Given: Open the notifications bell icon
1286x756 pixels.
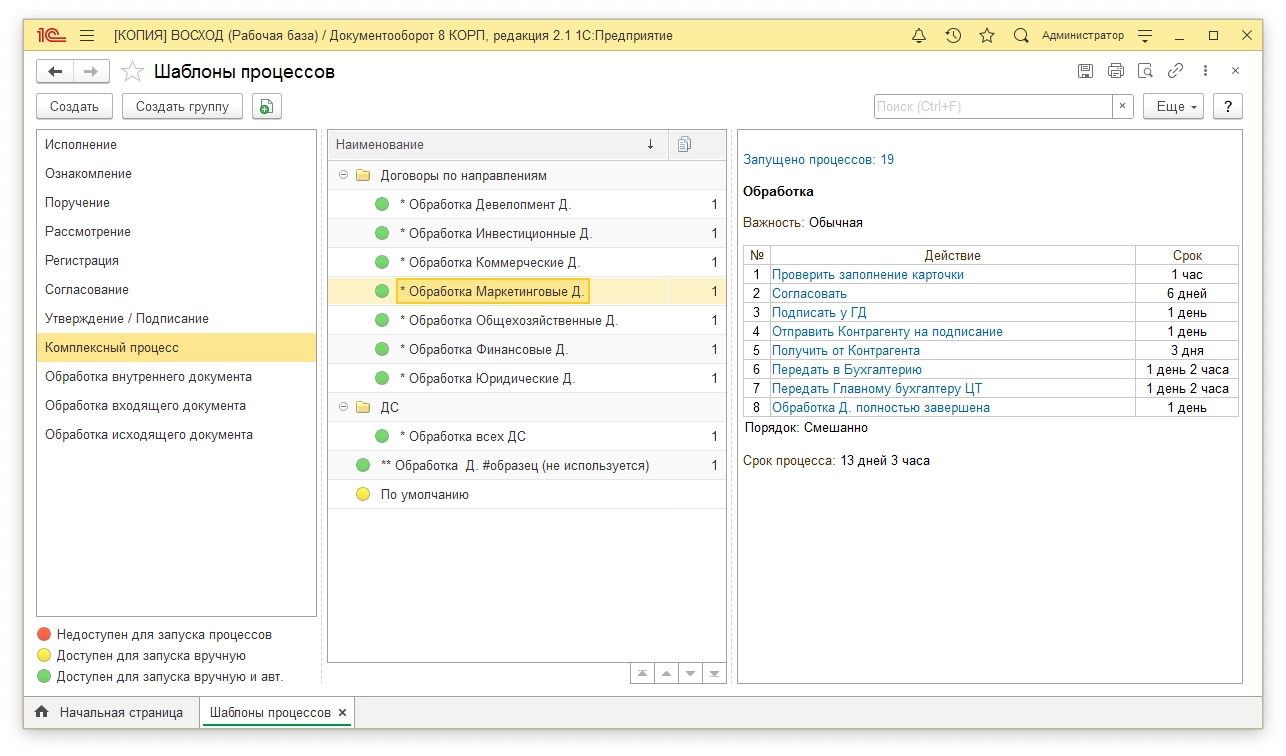Looking at the screenshot, I should (919, 36).
